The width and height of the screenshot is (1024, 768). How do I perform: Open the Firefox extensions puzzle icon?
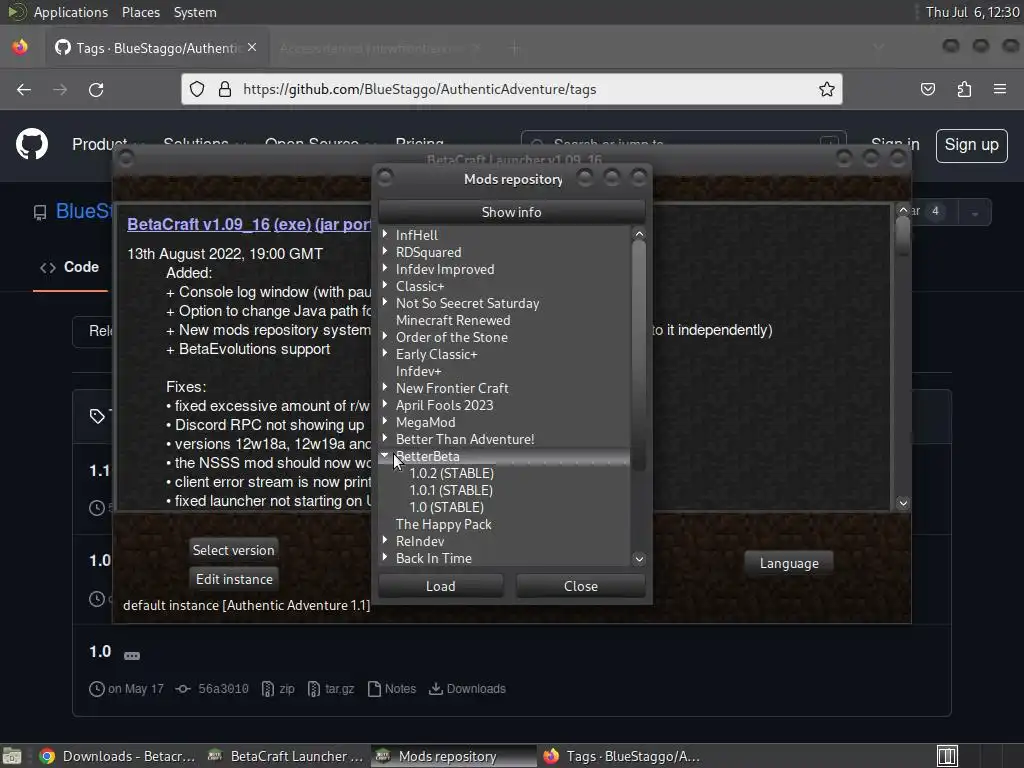click(964, 89)
